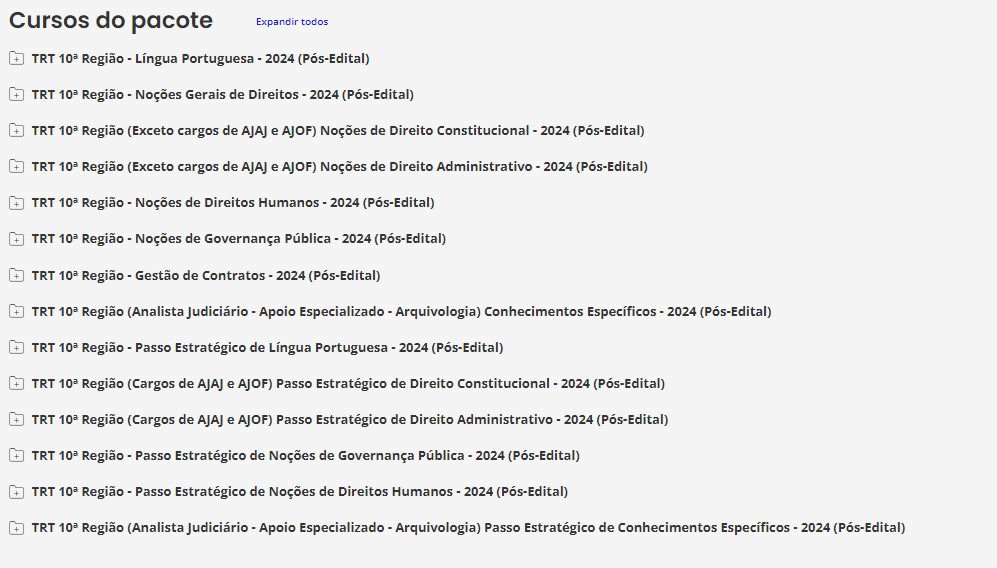Expand folder icon beside Gestão de Contratos
The width and height of the screenshot is (997, 568).
click(x=16, y=275)
